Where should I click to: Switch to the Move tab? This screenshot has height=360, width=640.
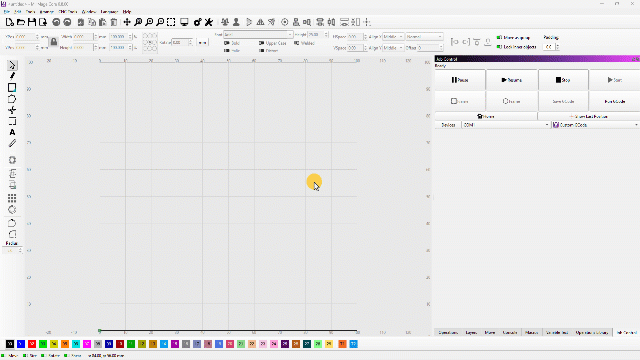click(490, 333)
